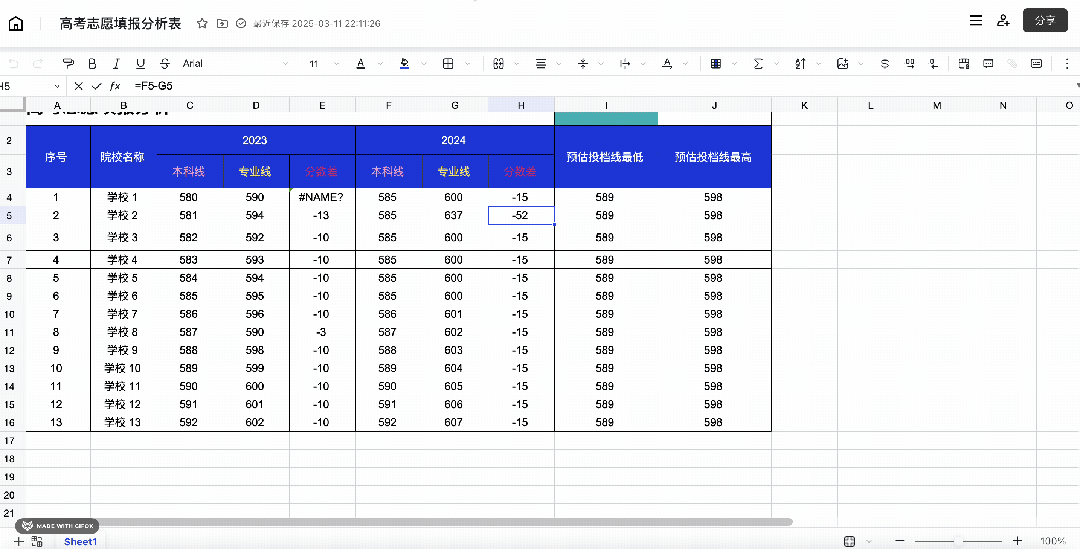
Task: Click the insert function fx icon
Action: [115, 86]
